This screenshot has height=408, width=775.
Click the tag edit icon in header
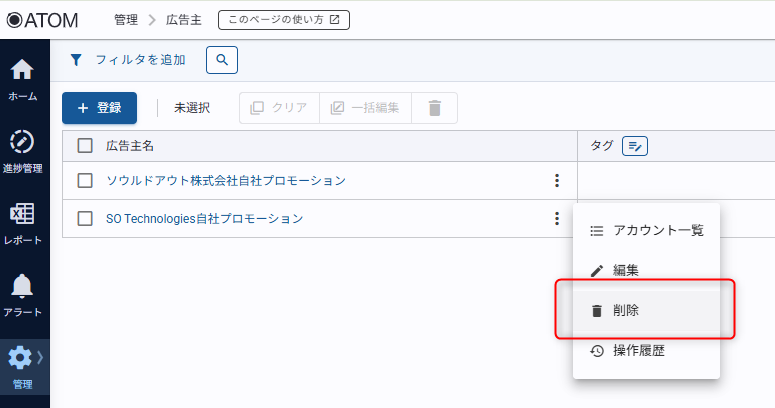coord(635,146)
